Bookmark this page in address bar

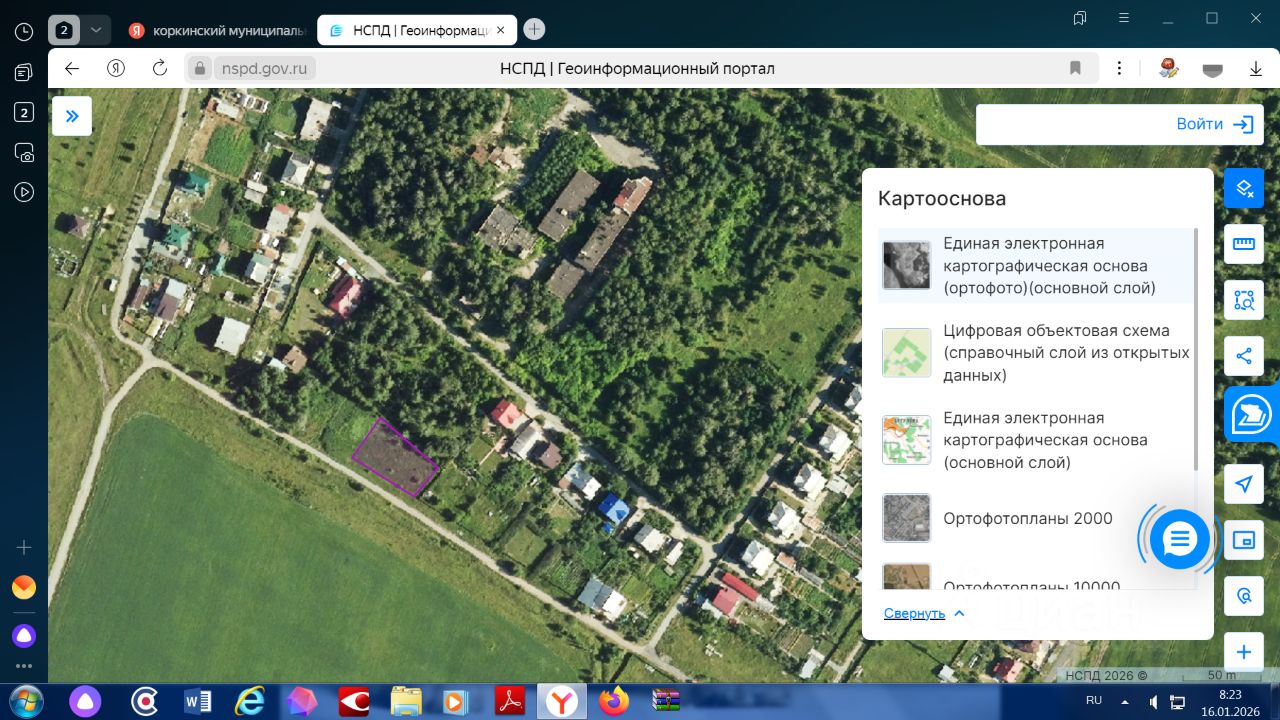coord(1075,68)
